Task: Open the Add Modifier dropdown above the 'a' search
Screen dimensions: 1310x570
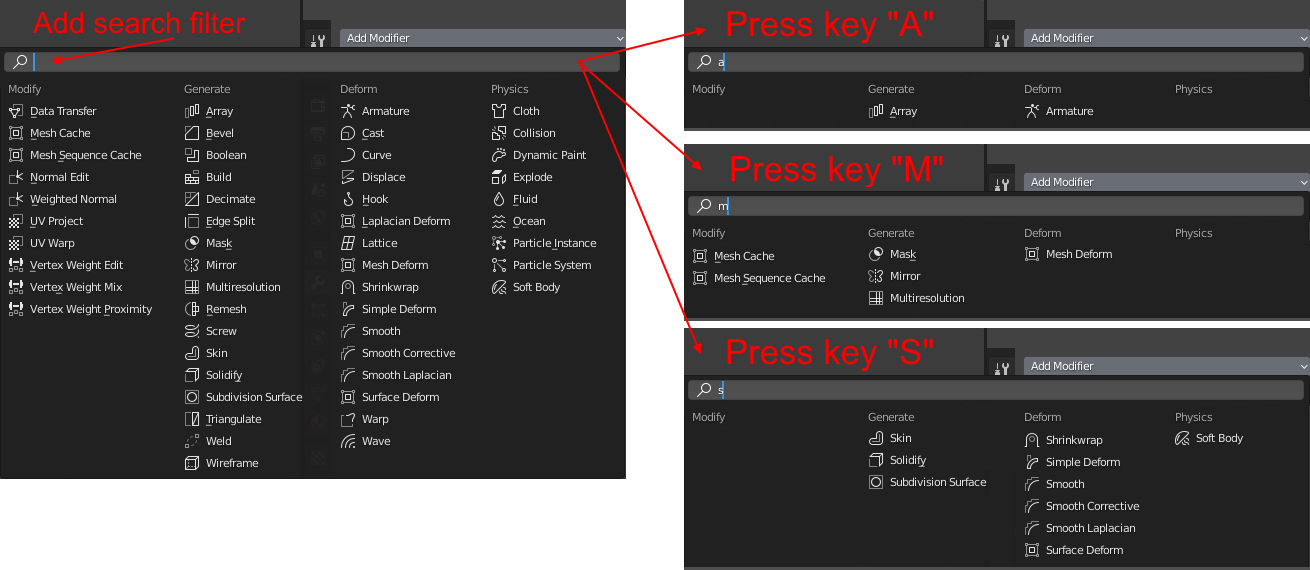Action: (x=1166, y=38)
